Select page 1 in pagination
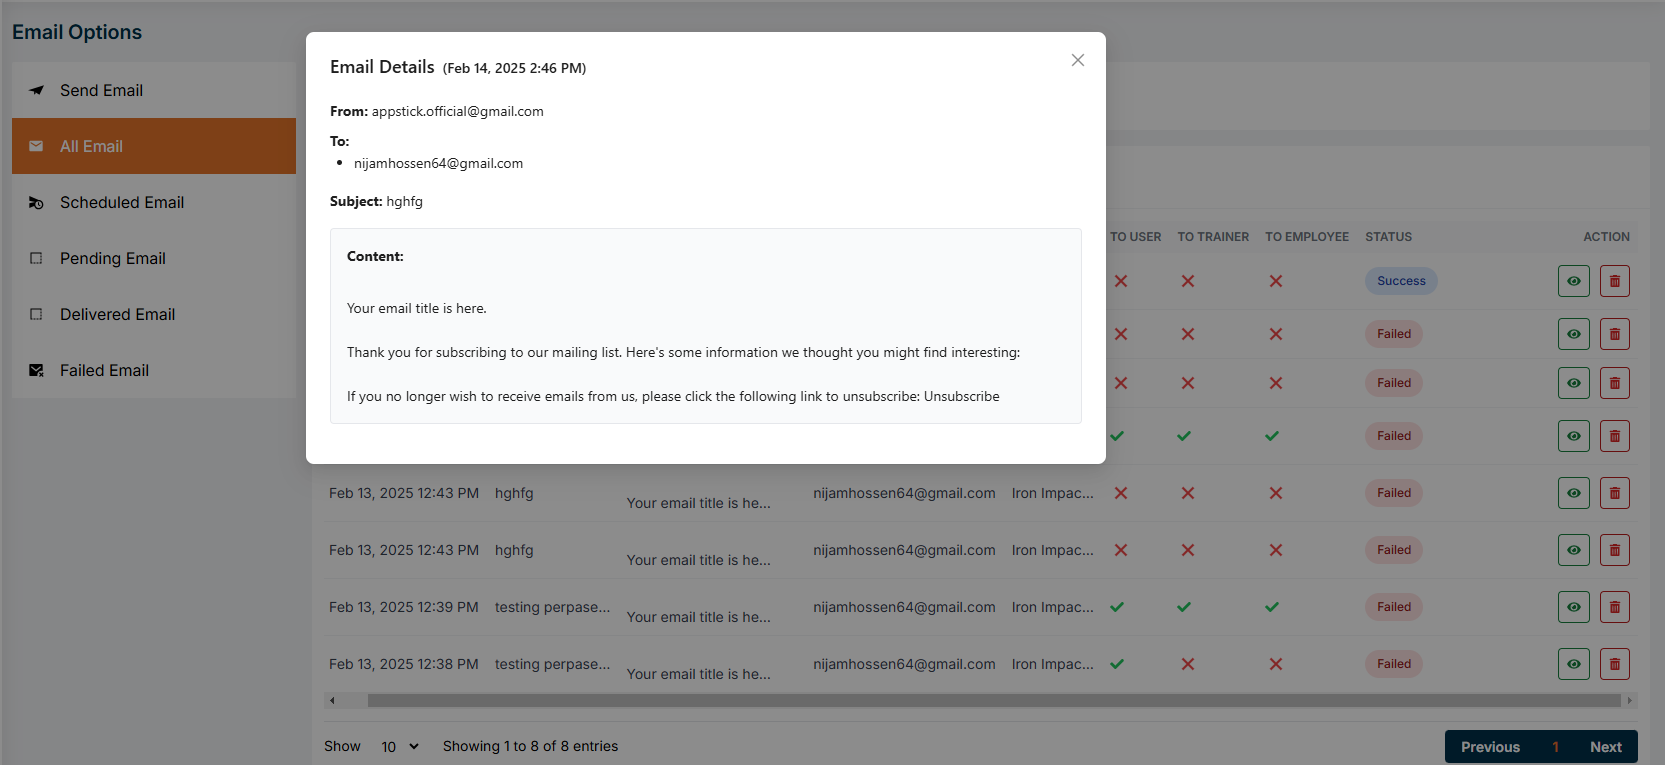 1556,747
